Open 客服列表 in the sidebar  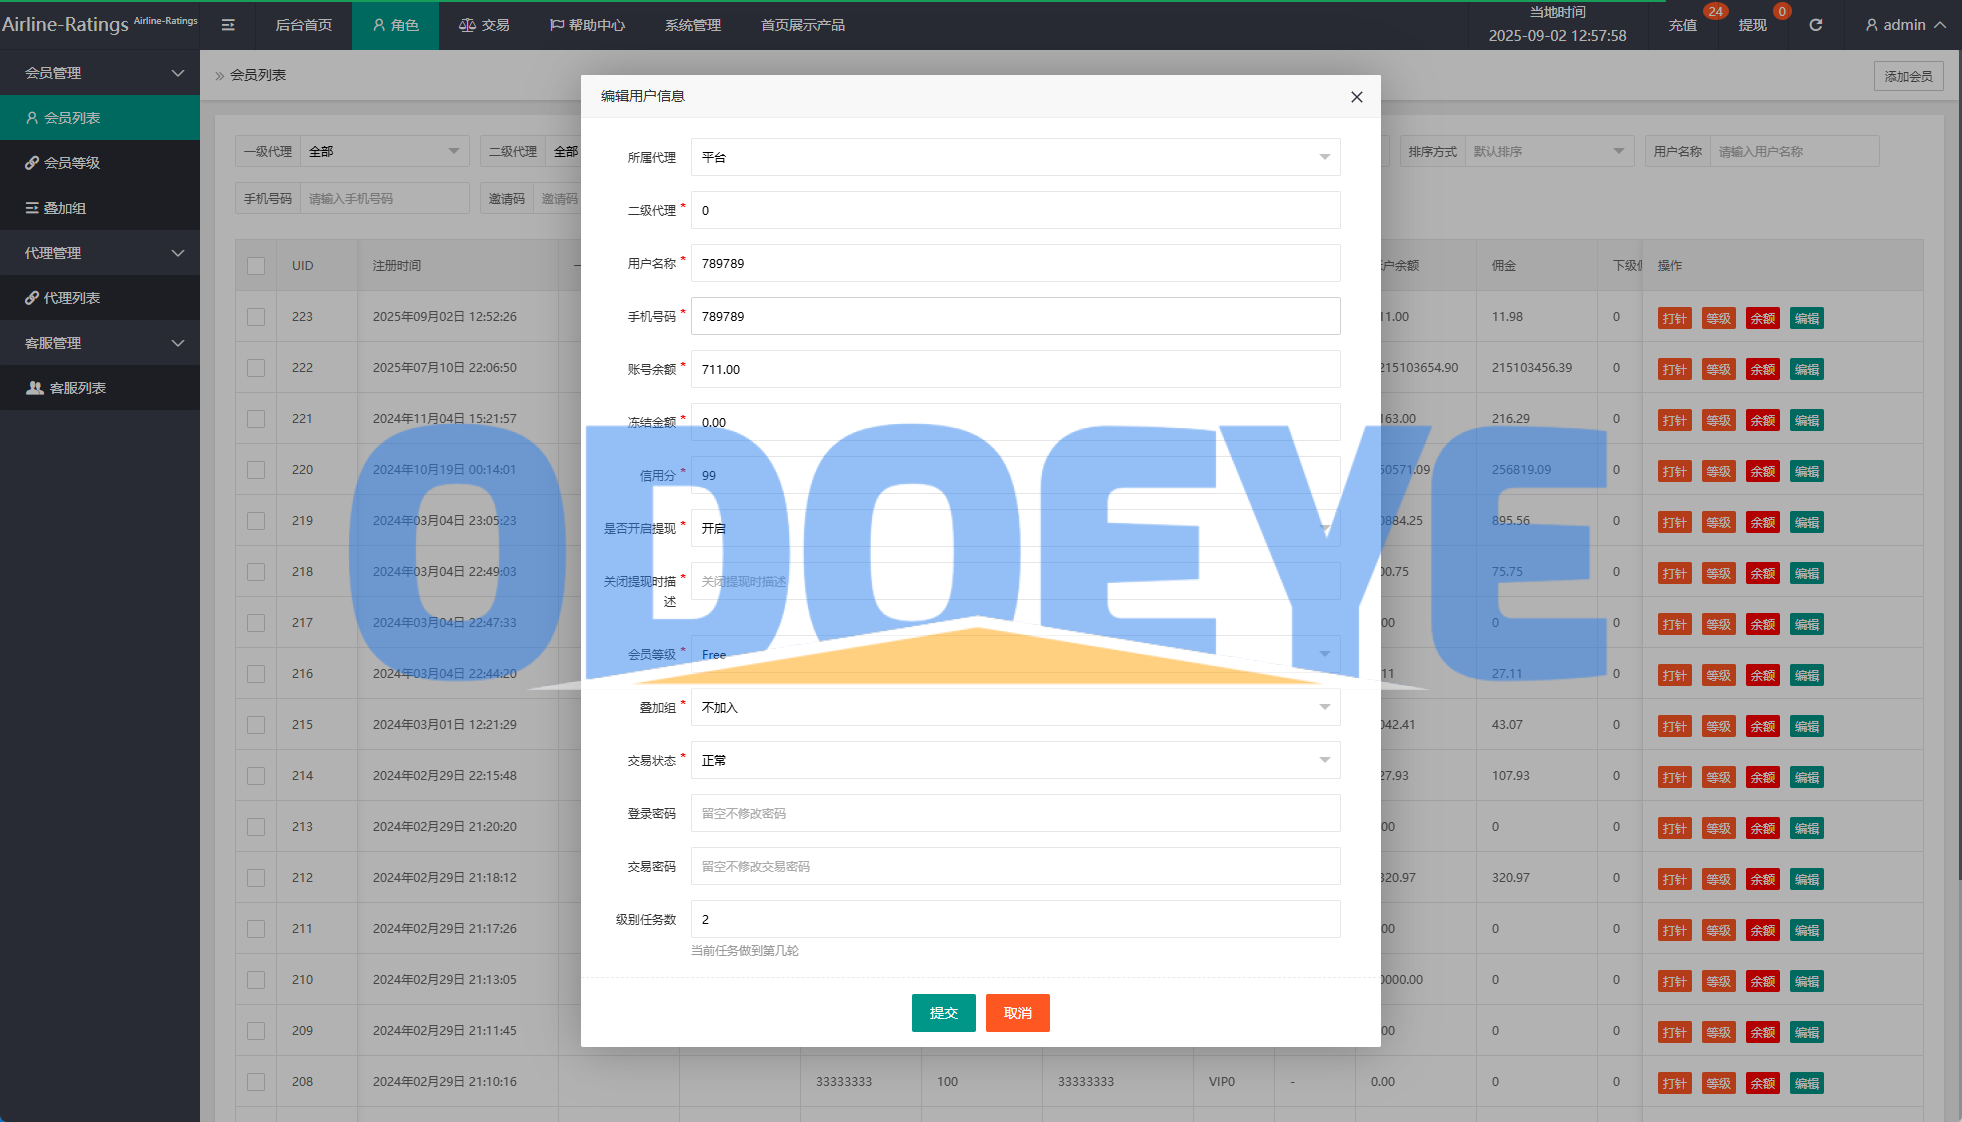[x=78, y=388]
